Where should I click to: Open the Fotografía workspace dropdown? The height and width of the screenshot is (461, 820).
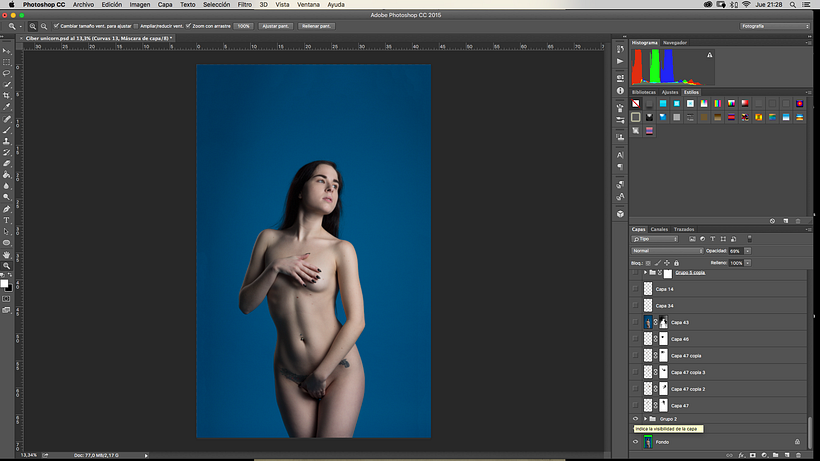click(775, 26)
